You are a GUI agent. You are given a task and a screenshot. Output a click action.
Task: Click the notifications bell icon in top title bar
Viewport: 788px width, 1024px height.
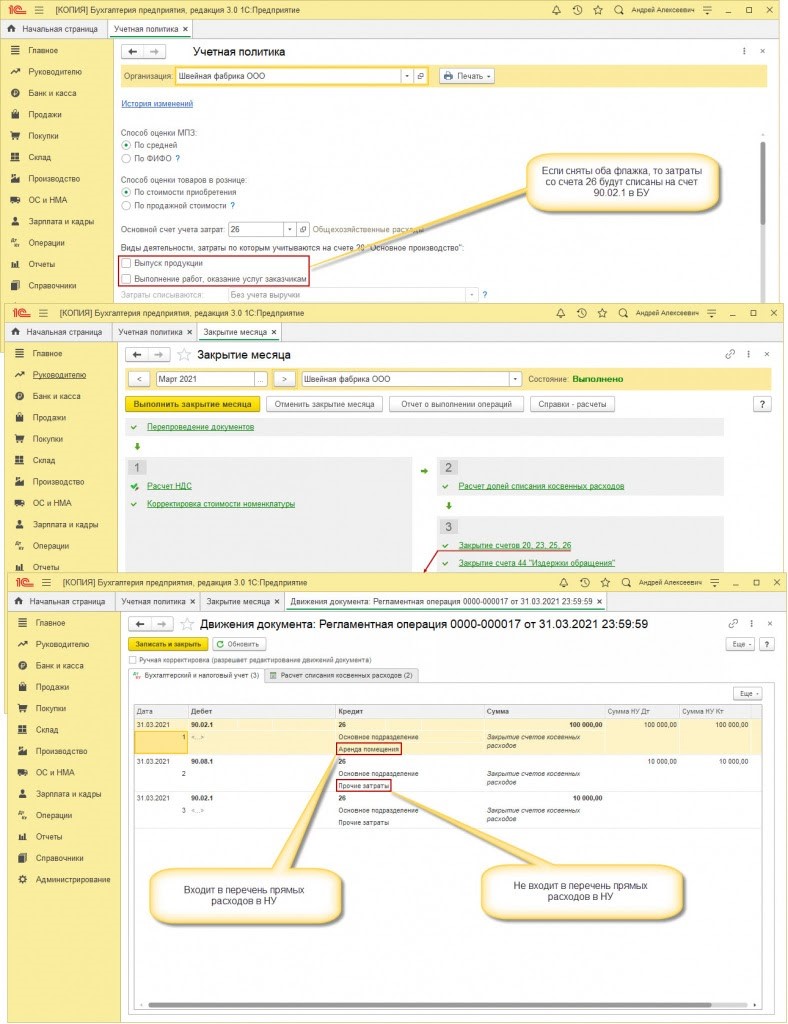click(x=556, y=9)
